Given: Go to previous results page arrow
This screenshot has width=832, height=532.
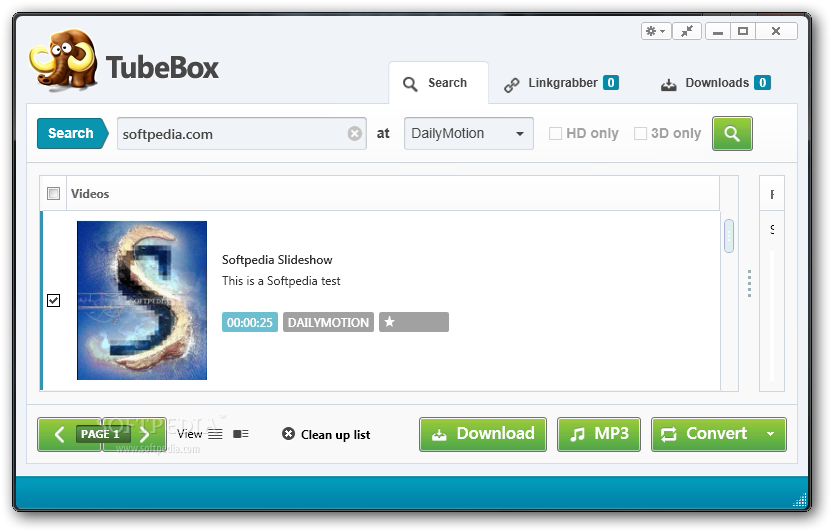Looking at the screenshot, I should 59,434.
